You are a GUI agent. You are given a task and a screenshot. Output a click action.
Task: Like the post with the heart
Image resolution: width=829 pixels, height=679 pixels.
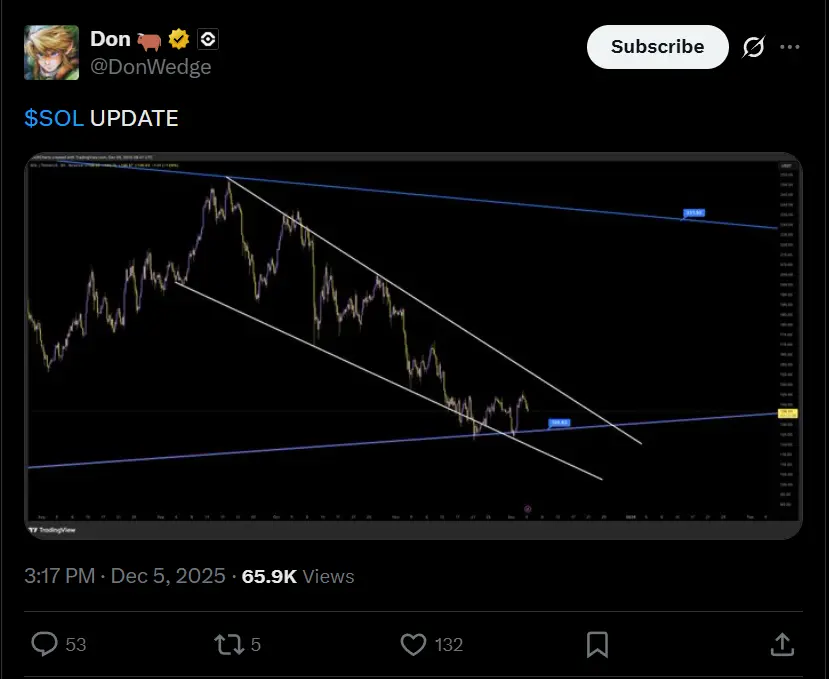(x=414, y=644)
